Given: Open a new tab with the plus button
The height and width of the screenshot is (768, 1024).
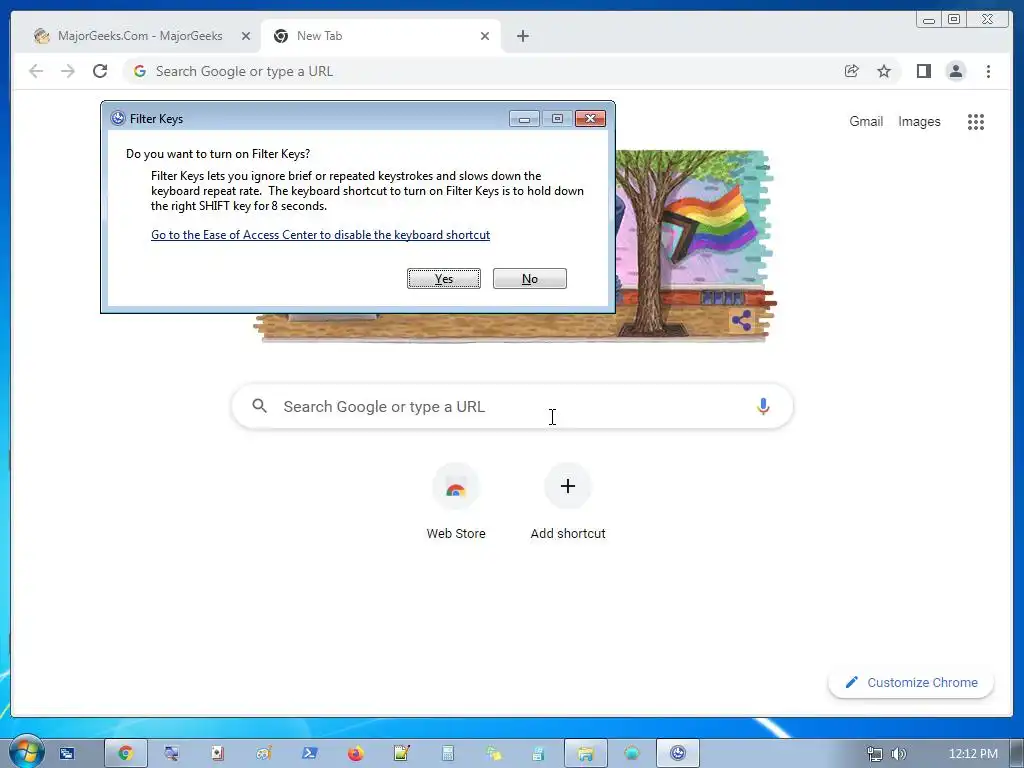Looking at the screenshot, I should coord(522,37).
